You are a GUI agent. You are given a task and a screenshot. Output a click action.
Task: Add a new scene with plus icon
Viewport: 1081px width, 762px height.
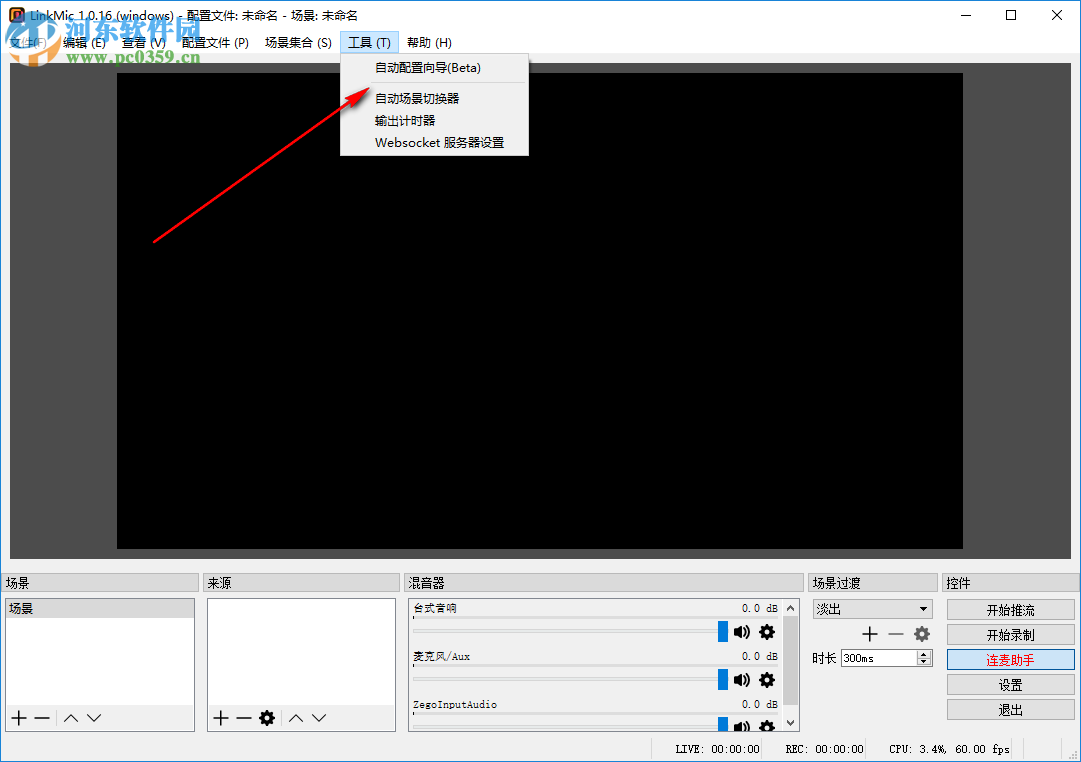coord(19,718)
